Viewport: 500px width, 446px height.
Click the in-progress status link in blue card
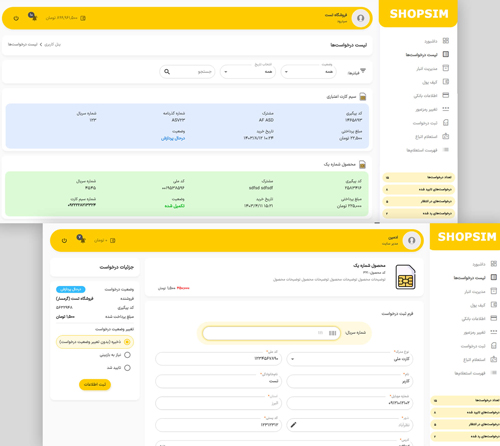pyautogui.click(x=173, y=138)
